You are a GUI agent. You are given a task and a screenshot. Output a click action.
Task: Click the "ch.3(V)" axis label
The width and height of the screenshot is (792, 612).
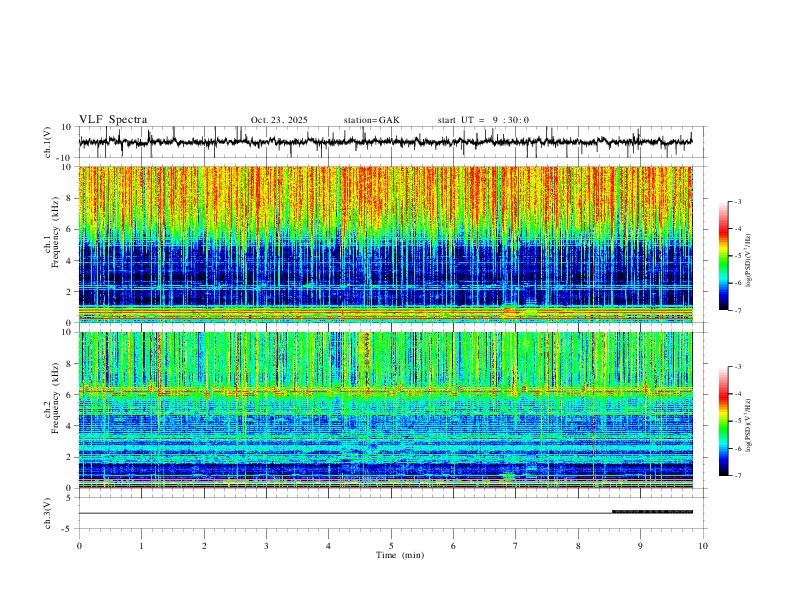(x=48, y=513)
